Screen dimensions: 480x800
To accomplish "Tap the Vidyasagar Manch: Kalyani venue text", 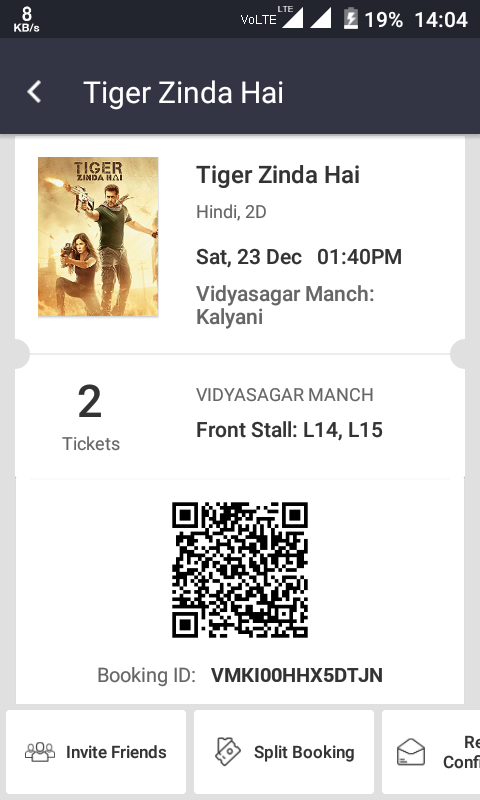I will tap(285, 305).
